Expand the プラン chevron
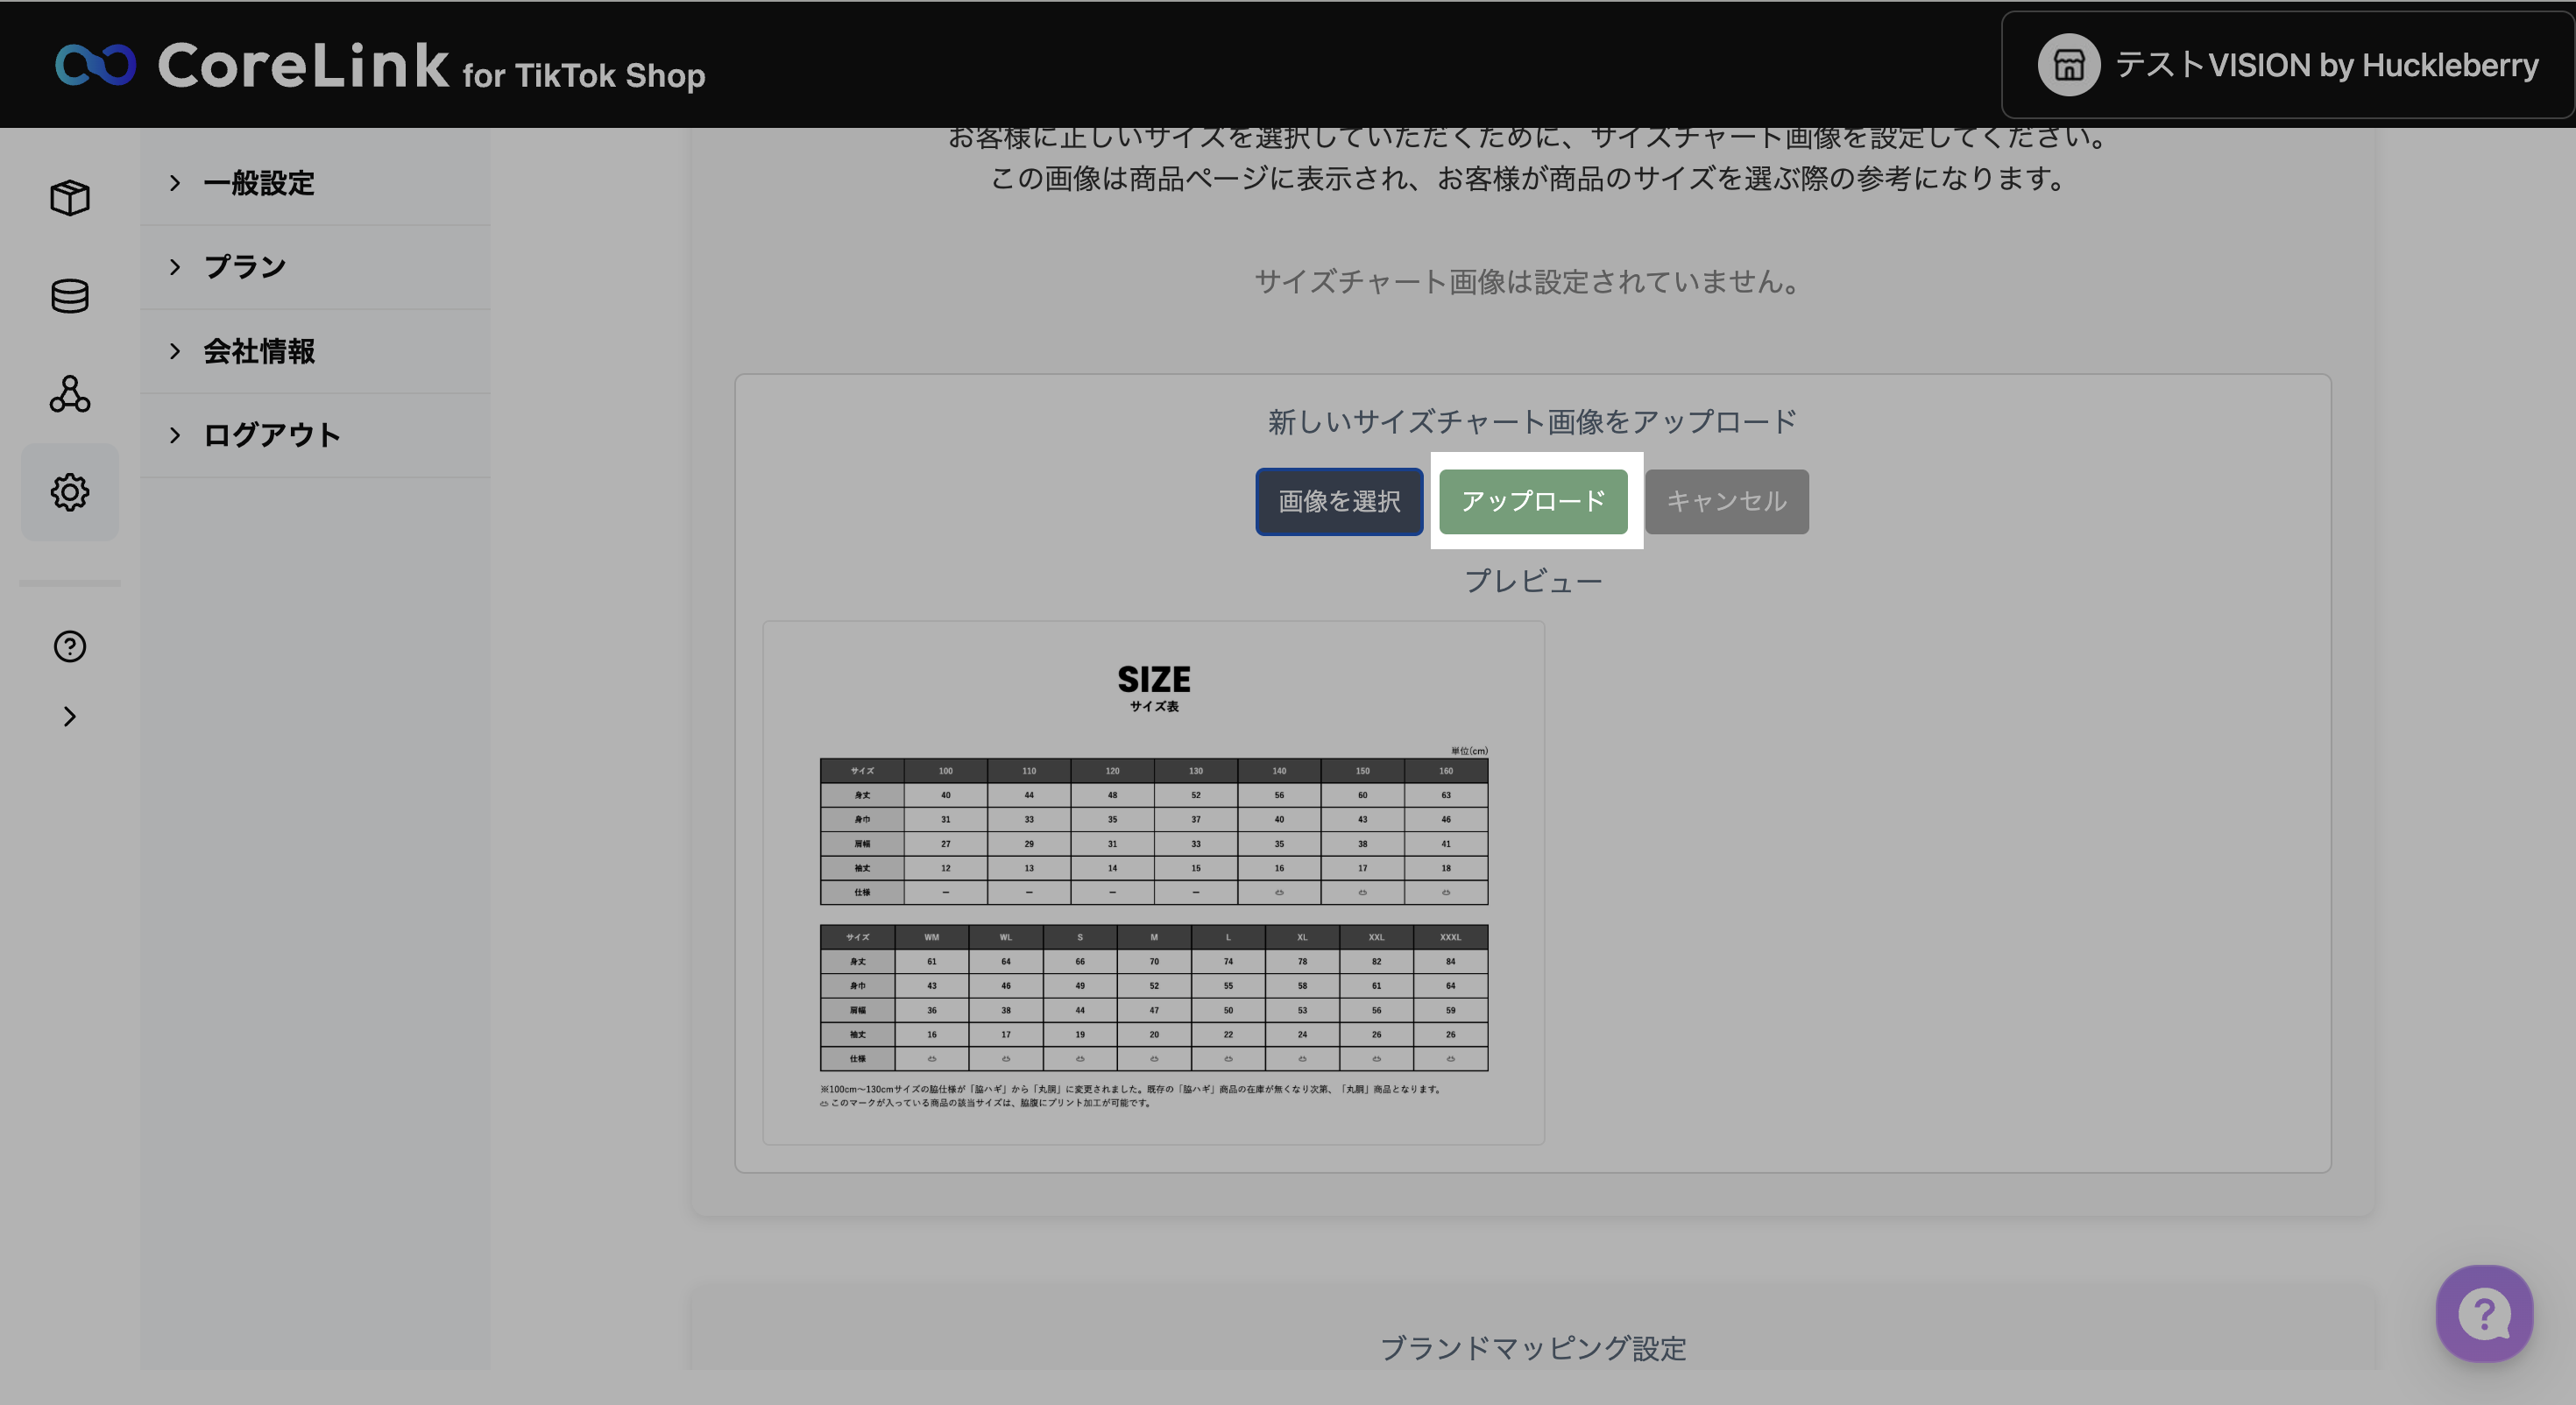2576x1405 pixels. pos(175,267)
